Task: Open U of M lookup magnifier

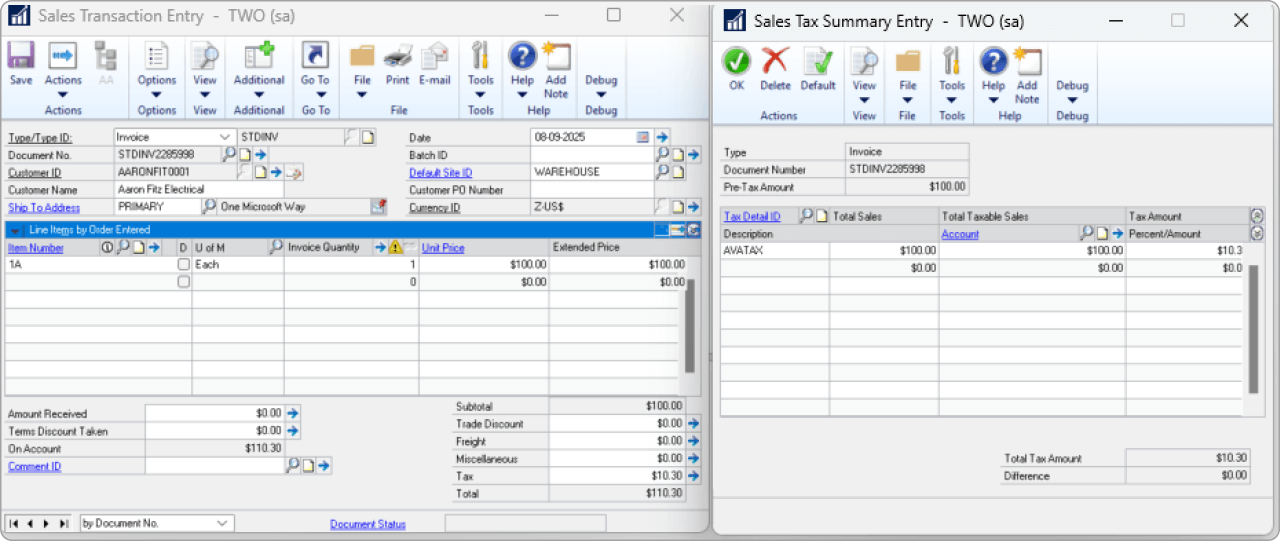Action: click(x=276, y=247)
